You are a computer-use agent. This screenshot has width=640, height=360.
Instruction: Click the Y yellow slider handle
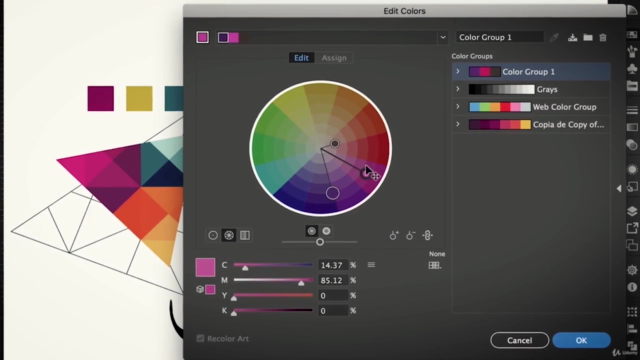[x=234, y=298]
